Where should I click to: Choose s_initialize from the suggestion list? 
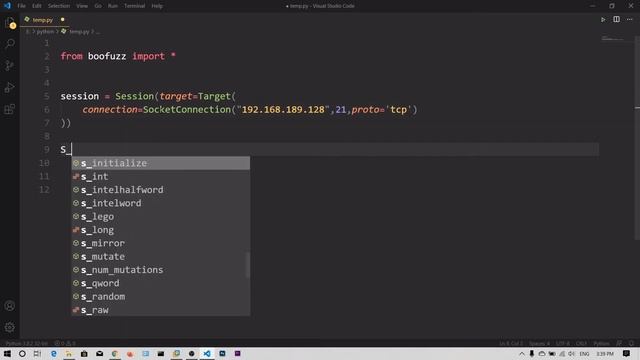click(161, 163)
